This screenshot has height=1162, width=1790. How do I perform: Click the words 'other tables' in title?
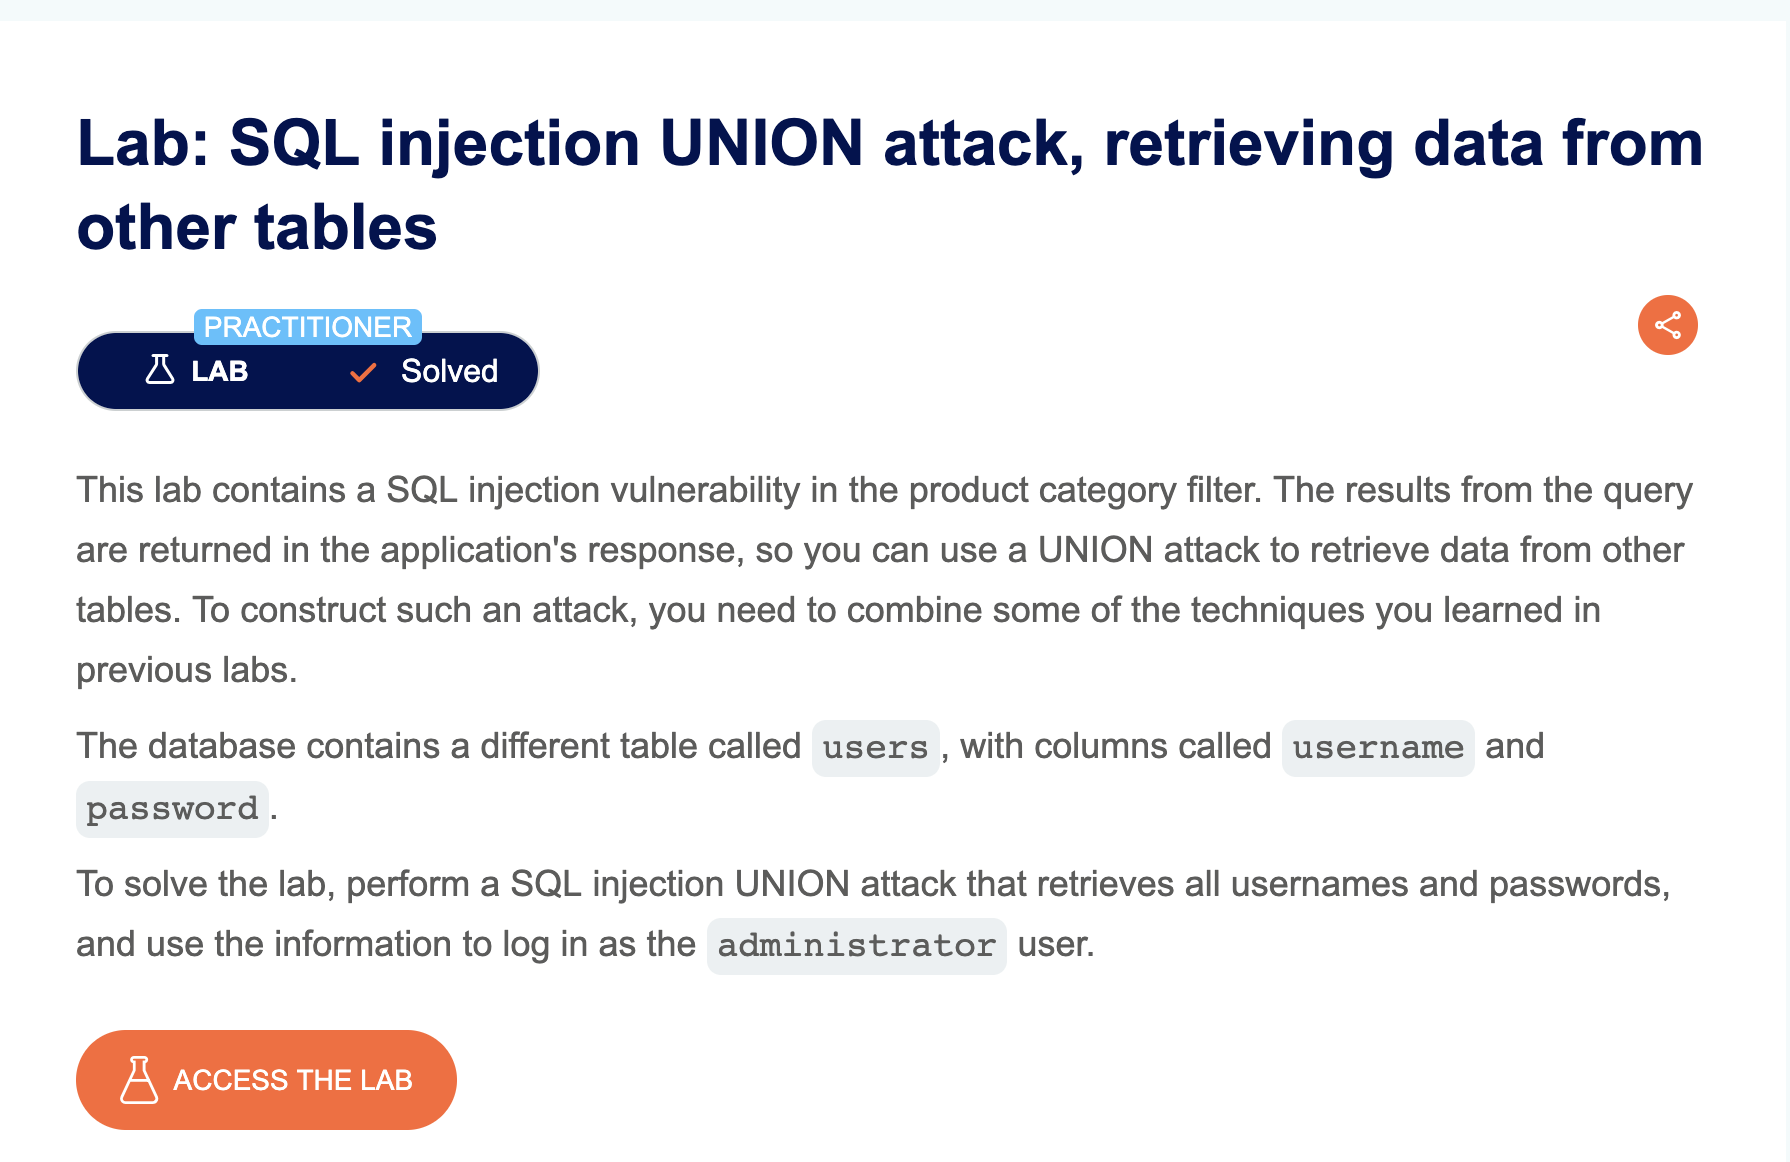click(x=257, y=227)
